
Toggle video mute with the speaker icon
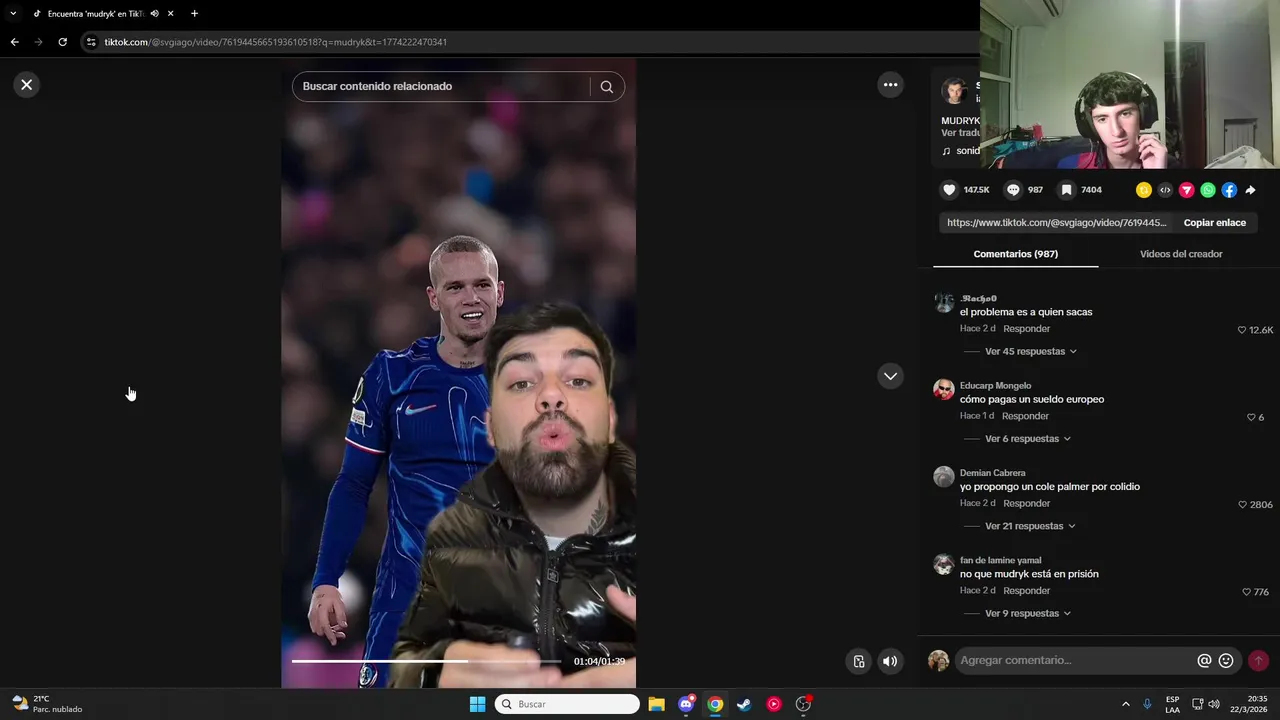pos(890,661)
